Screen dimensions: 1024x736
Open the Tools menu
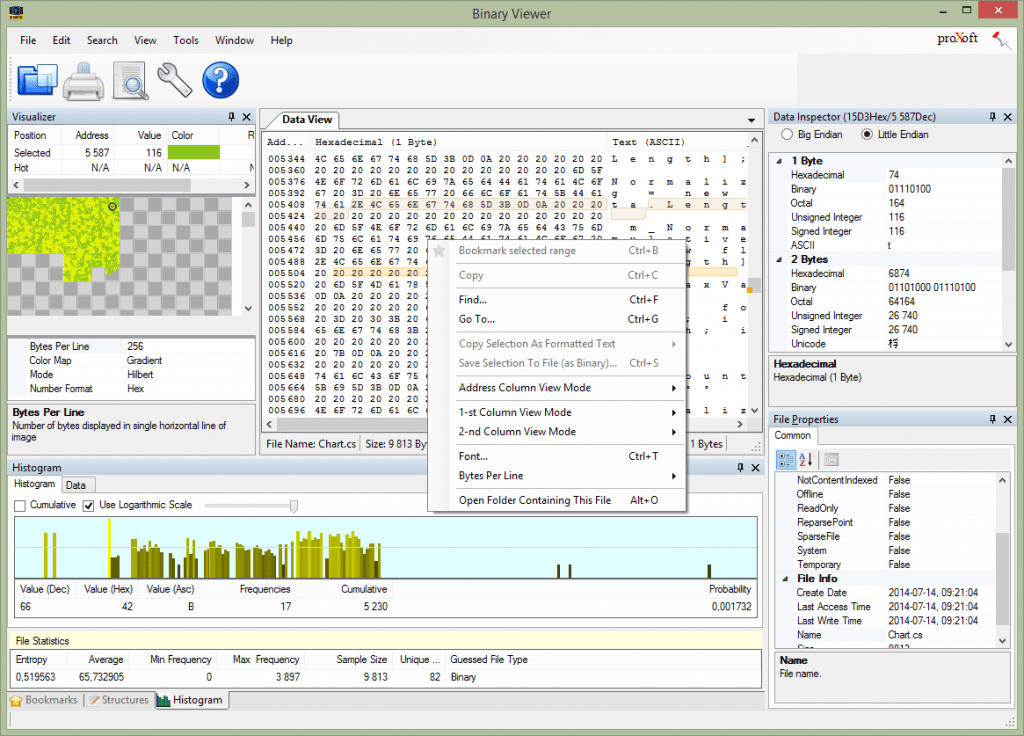(x=185, y=40)
